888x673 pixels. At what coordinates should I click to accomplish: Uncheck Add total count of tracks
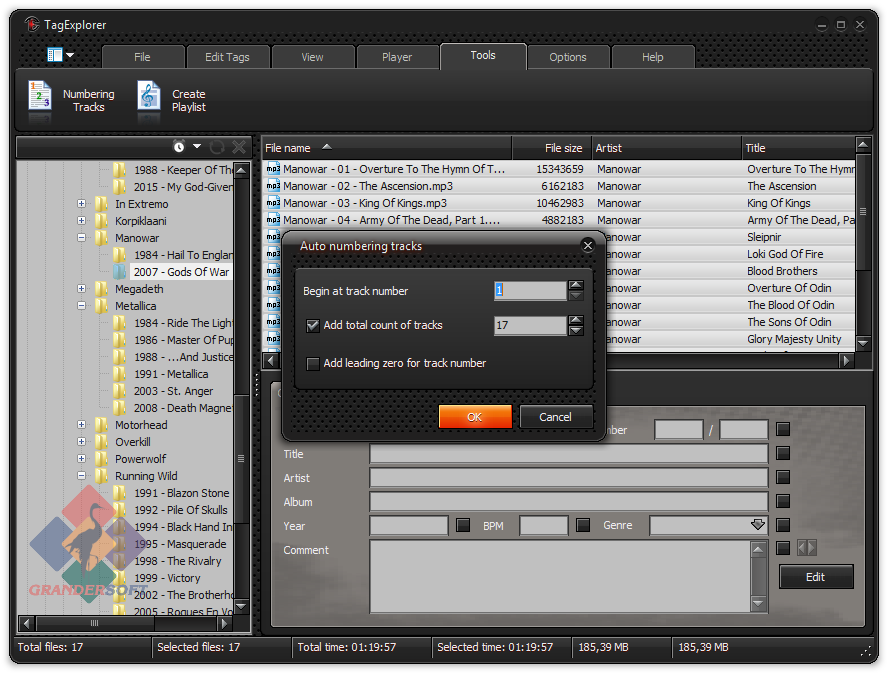pos(313,325)
